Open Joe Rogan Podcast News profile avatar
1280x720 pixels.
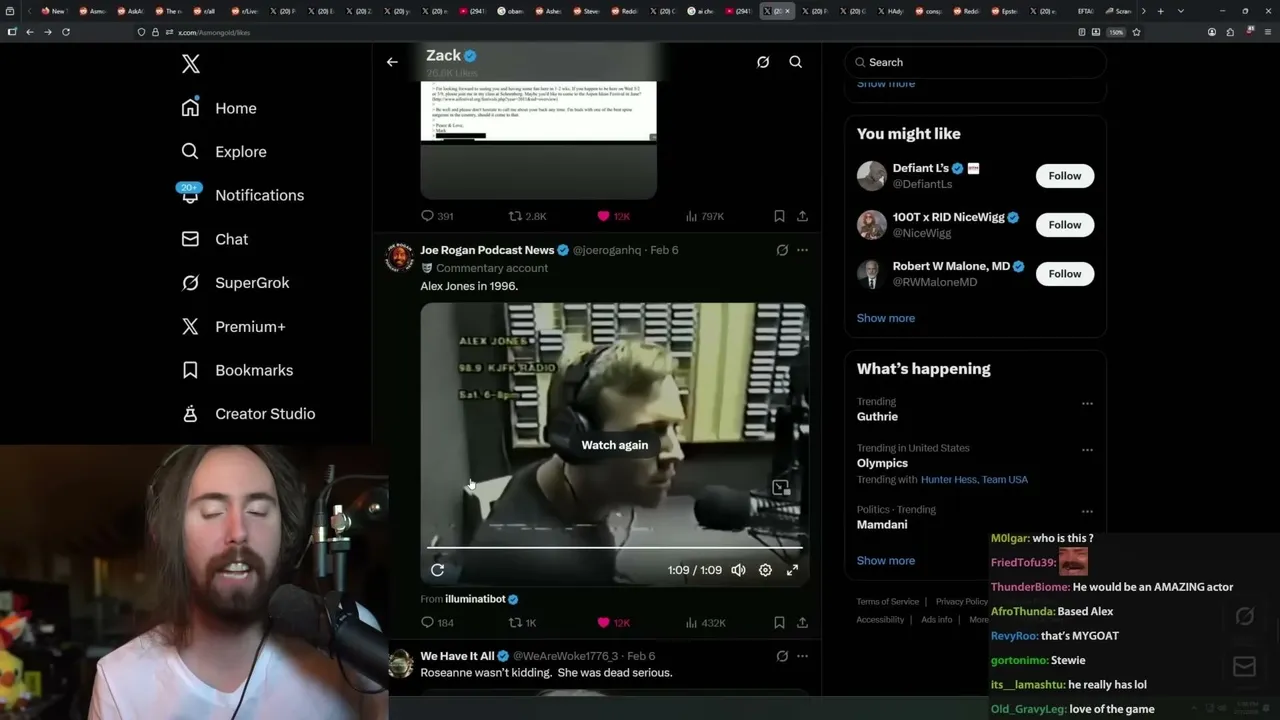click(400, 257)
